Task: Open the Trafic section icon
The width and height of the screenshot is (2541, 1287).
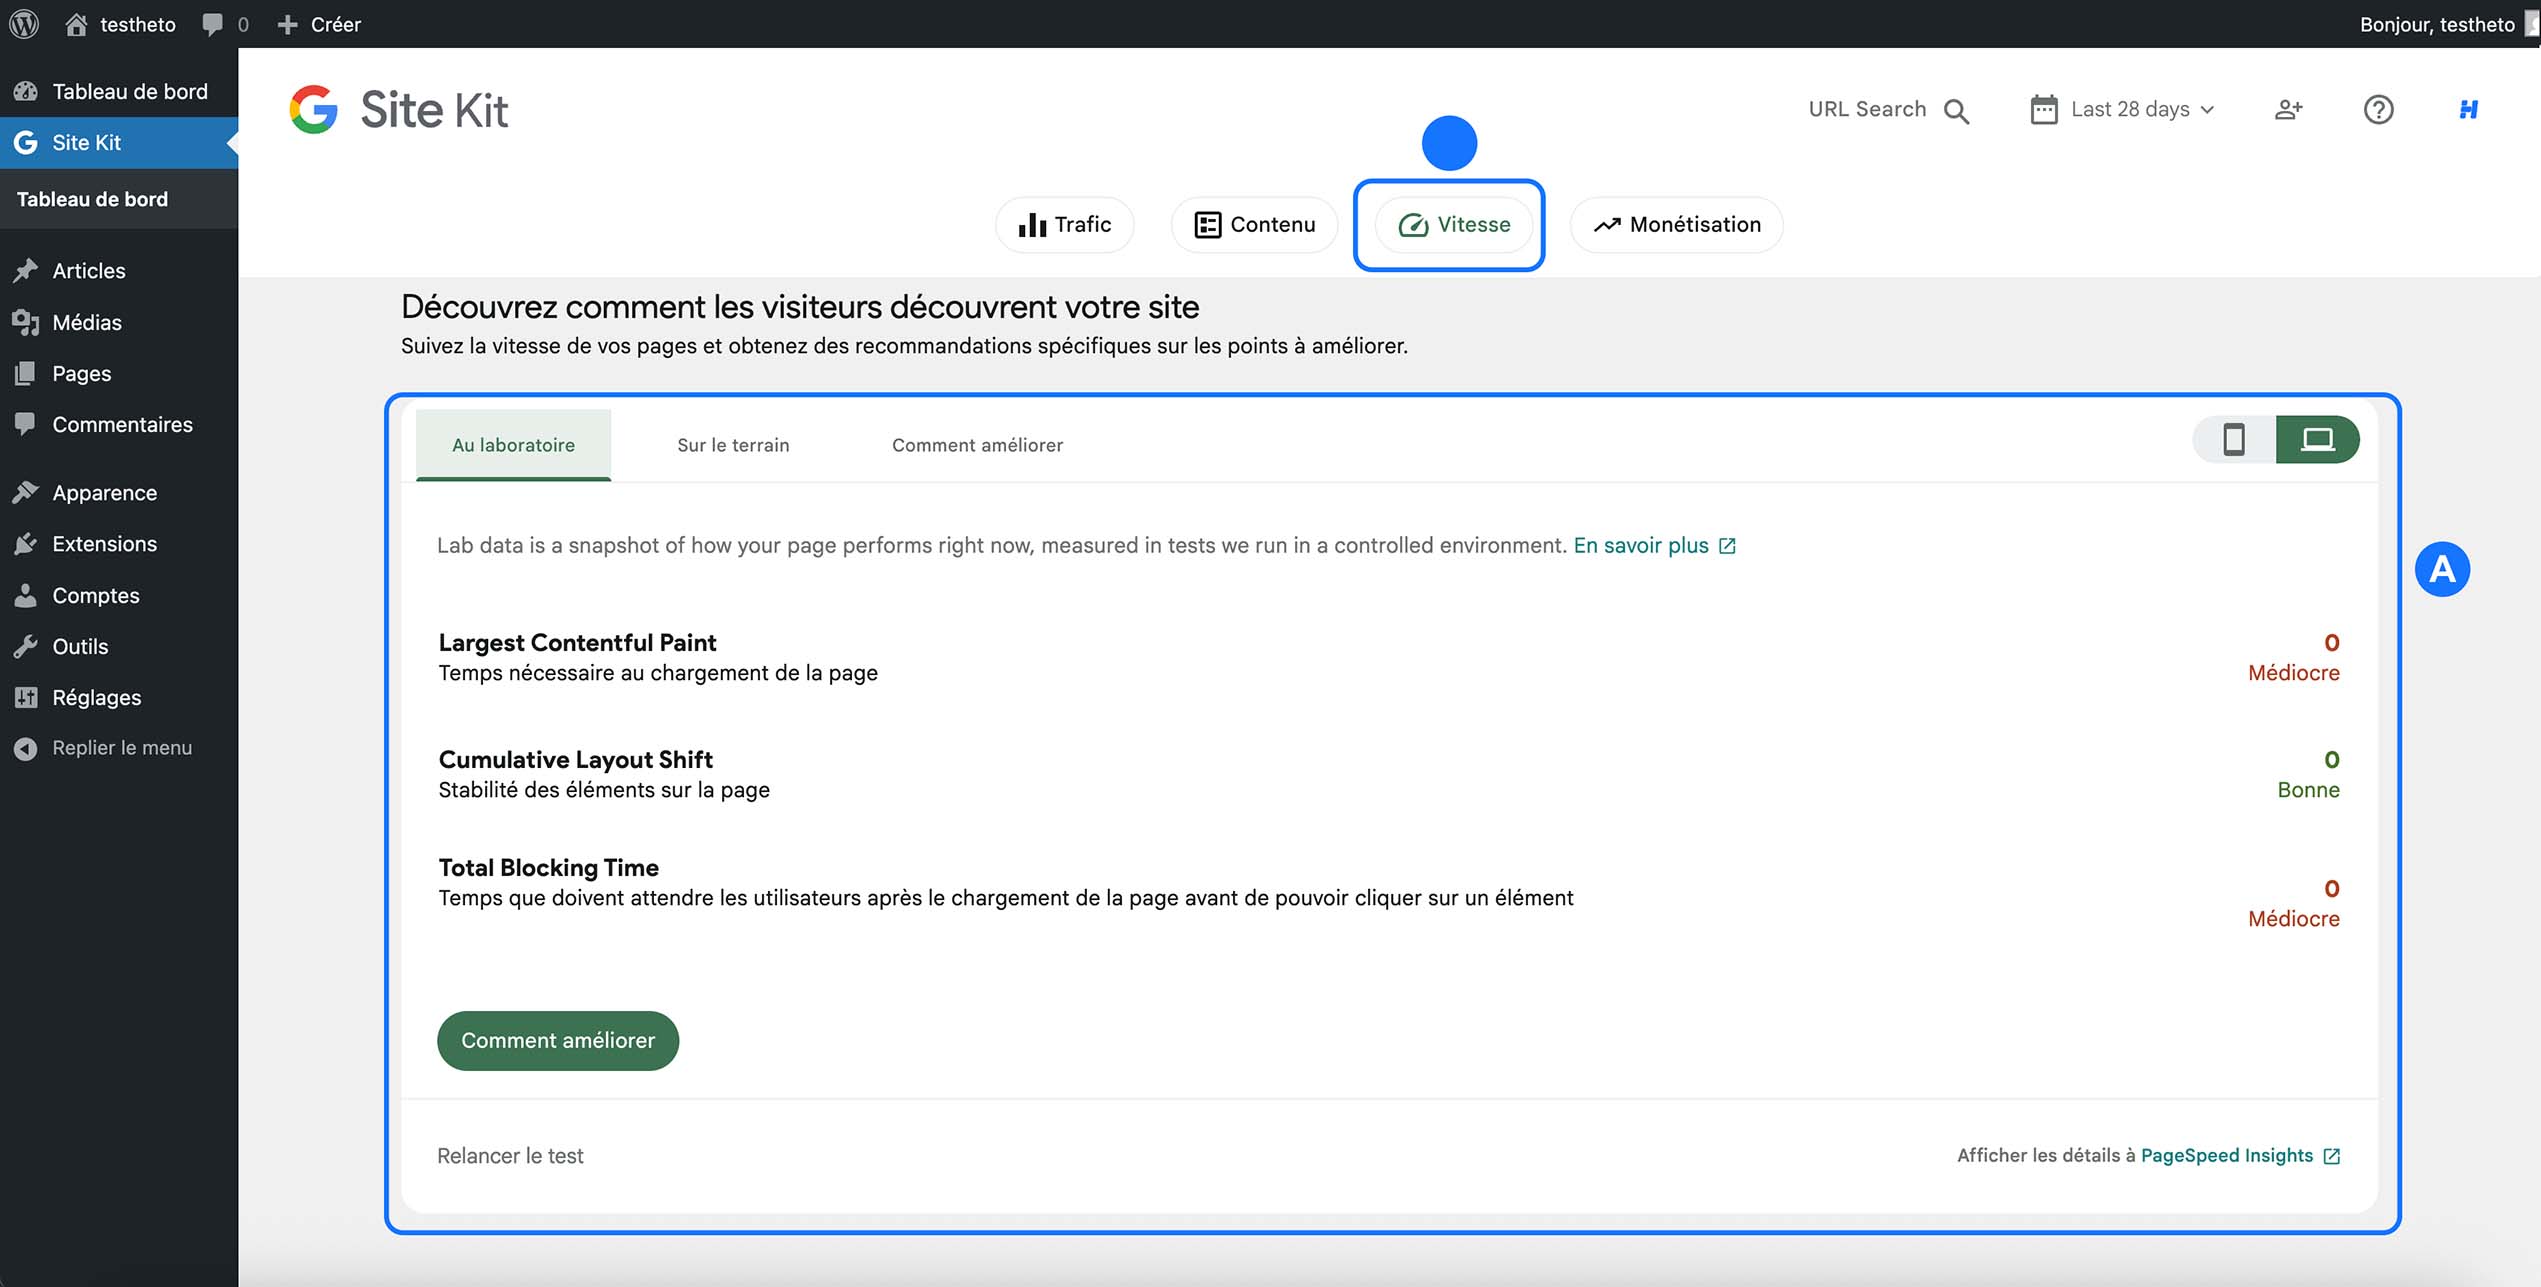Action: (1031, 224)
